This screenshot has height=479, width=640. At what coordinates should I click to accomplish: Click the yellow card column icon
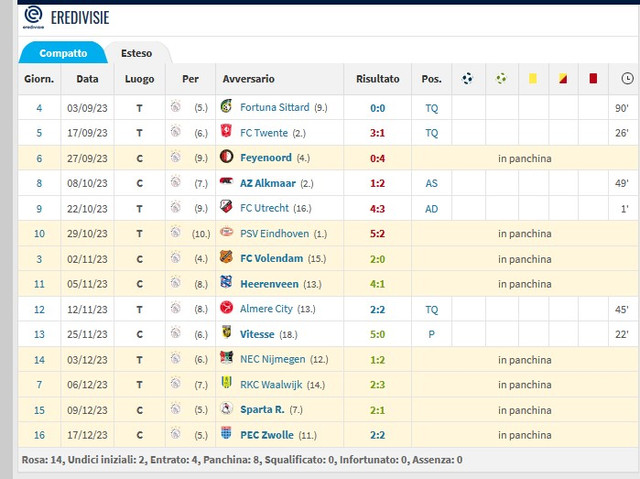533,78
